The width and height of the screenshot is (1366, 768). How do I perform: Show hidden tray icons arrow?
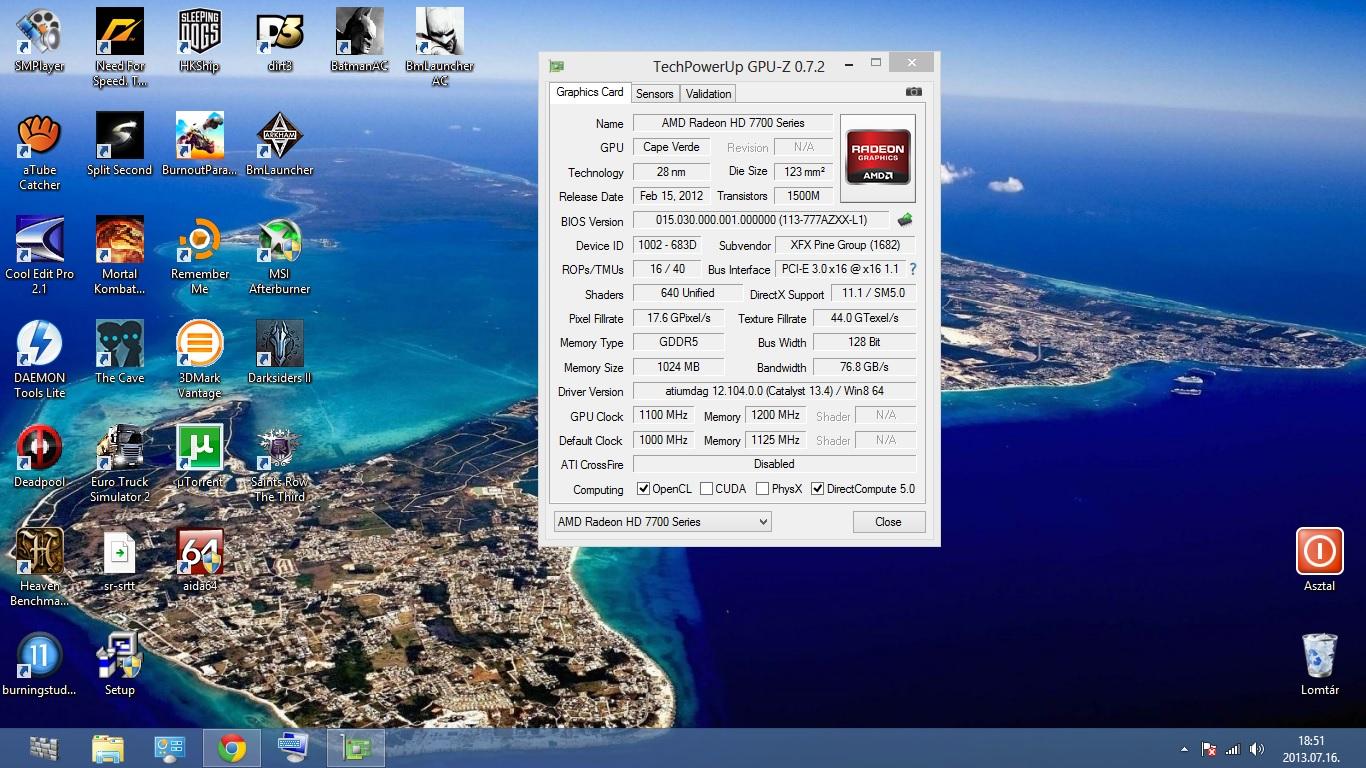tap(1185, 749)
